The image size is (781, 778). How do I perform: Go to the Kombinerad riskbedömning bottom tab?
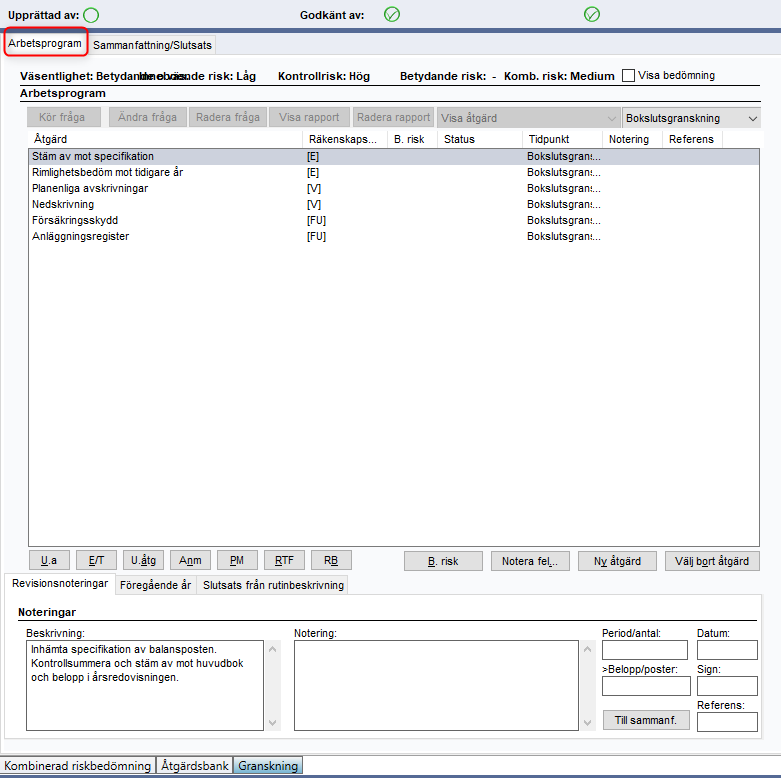pyautogui.click(x=78, y=766)
